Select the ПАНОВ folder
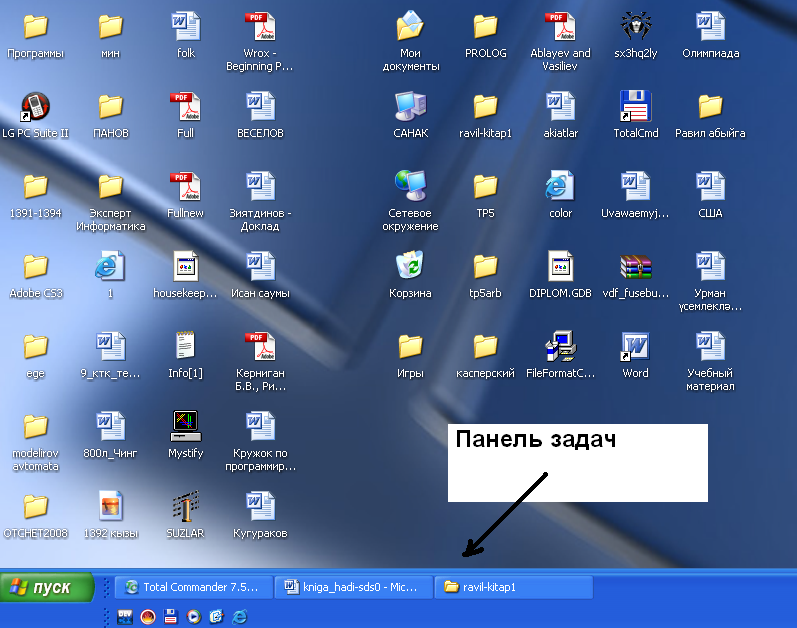This screenshot has height=628, width=797. coord(110,106)
